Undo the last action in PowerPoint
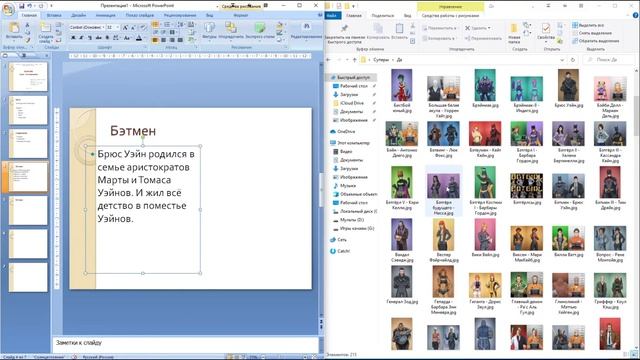The width and height of the screenshot is (640, 360). tap(30, 6)
